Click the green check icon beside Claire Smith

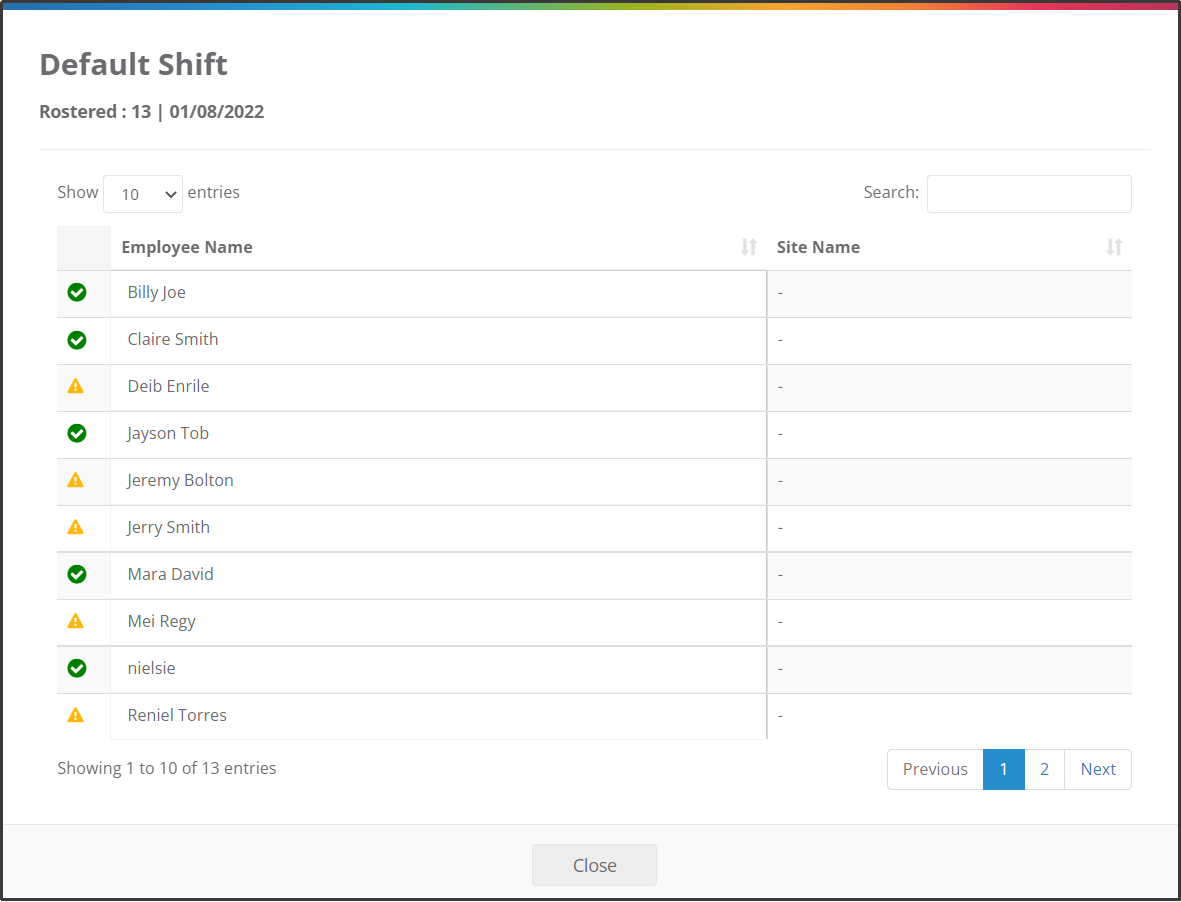(77, 340)
